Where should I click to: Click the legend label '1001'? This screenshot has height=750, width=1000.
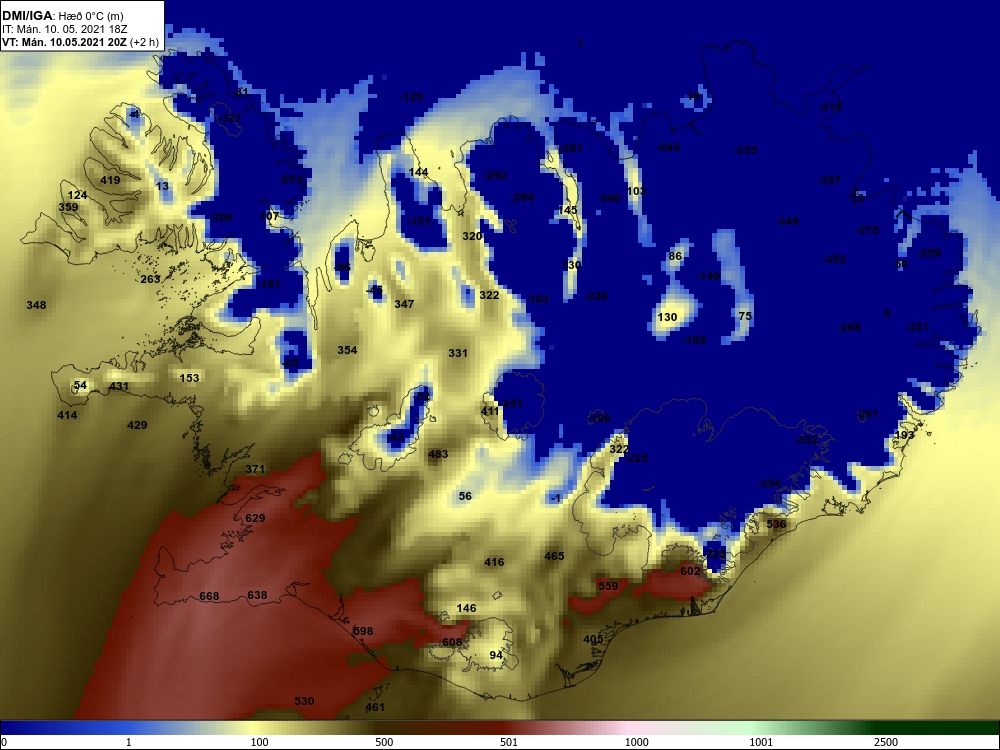point(761,742)
